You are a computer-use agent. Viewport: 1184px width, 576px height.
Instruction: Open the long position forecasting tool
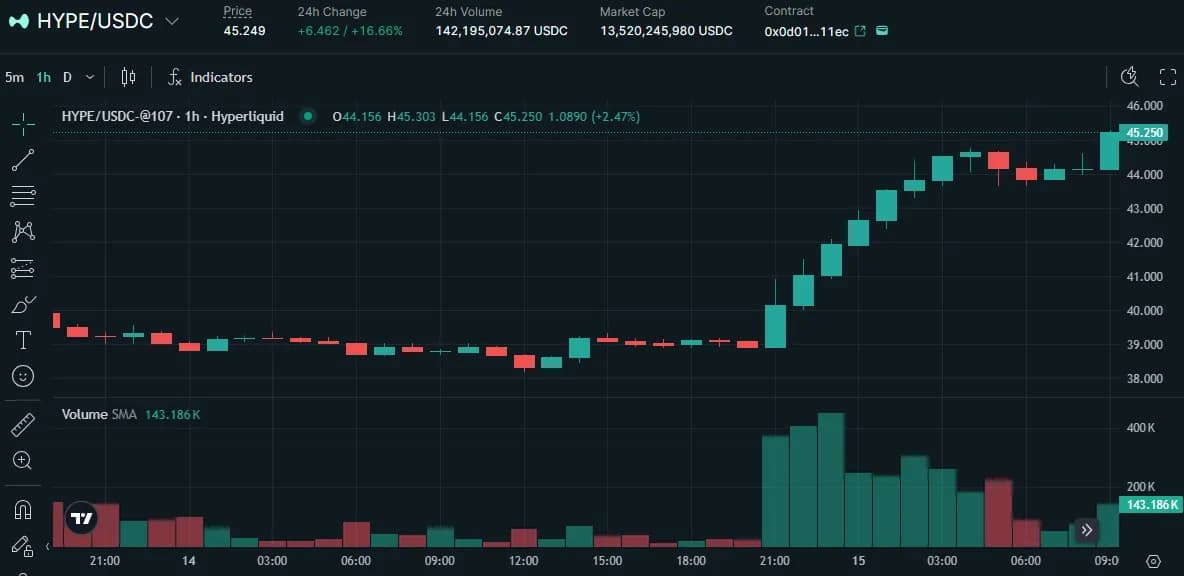point(23,268)
